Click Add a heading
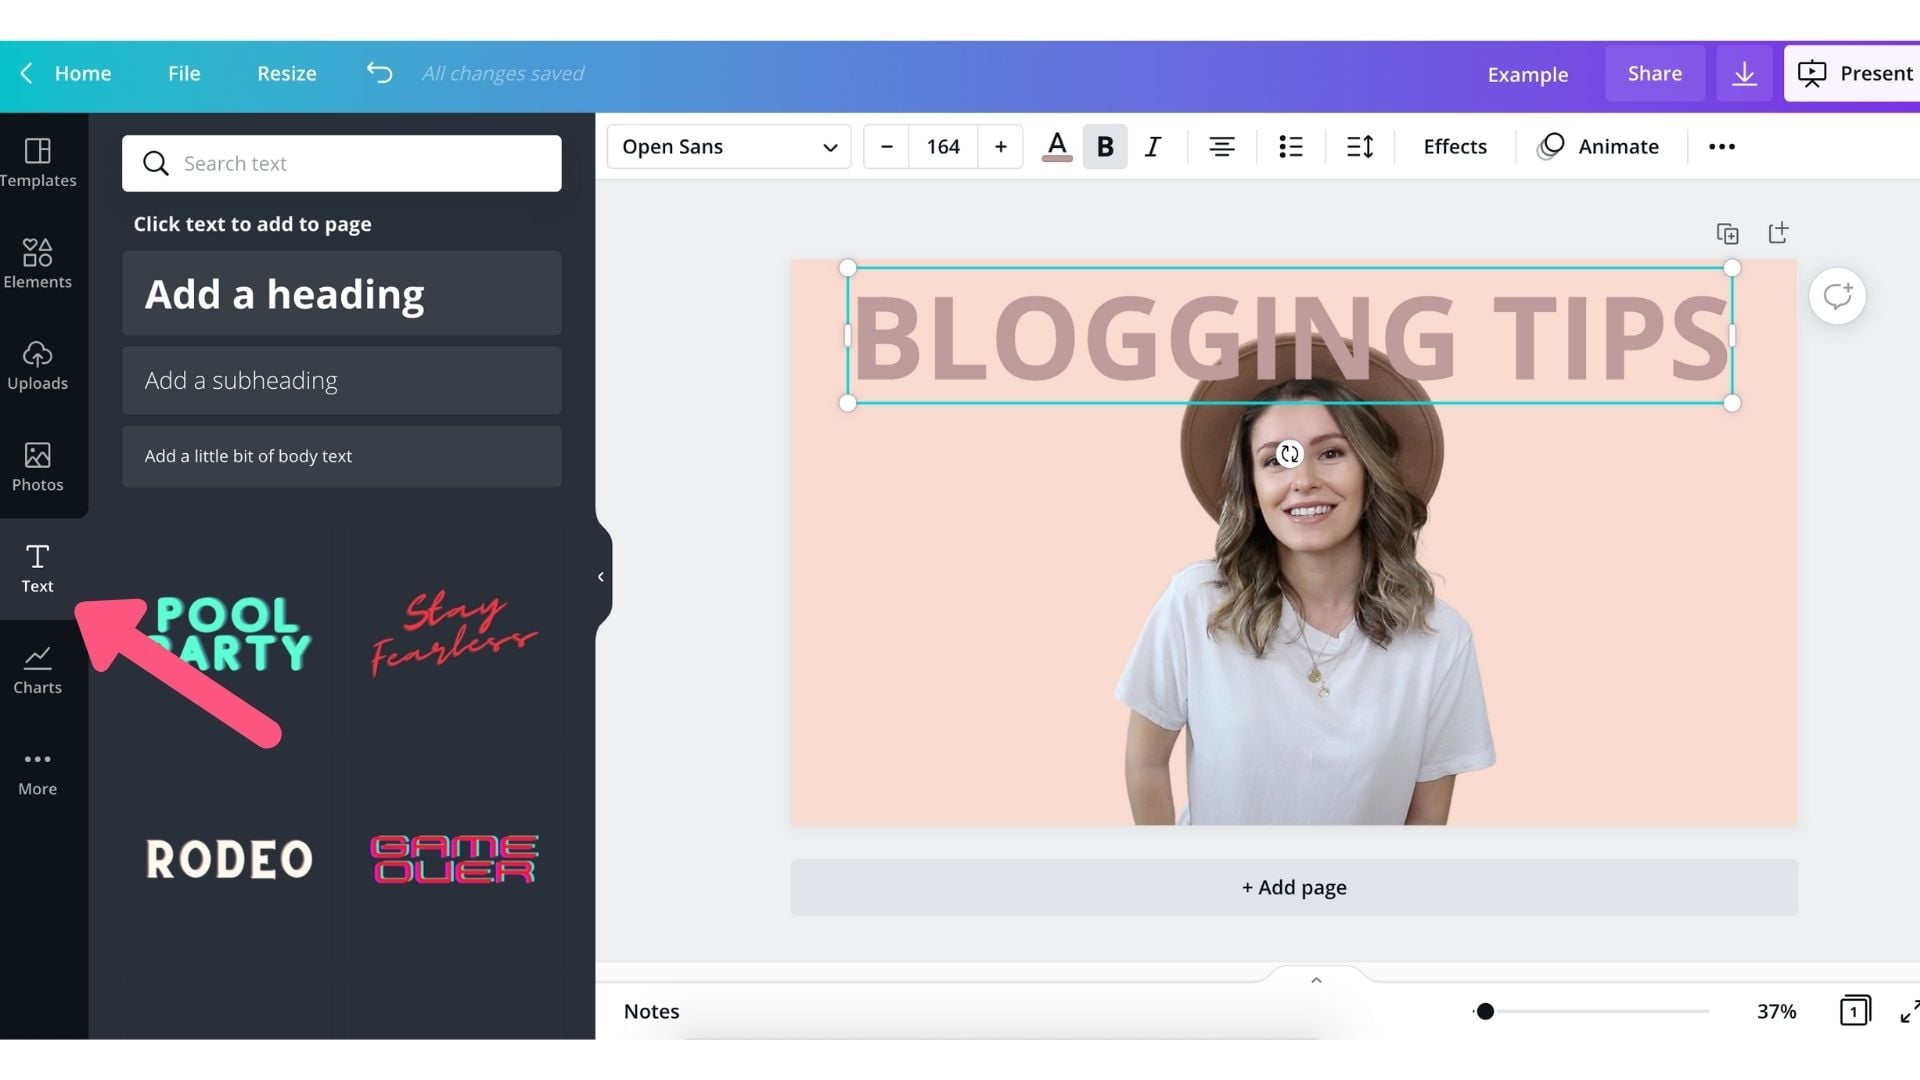This screenshot has height=1080, width=1920. (342, 293)
